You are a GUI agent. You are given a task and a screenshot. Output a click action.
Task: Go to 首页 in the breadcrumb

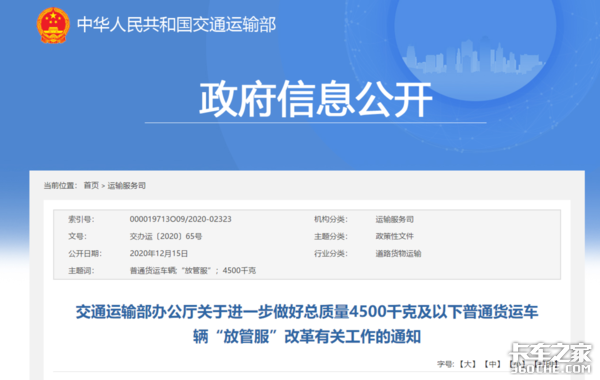[91, 186]
